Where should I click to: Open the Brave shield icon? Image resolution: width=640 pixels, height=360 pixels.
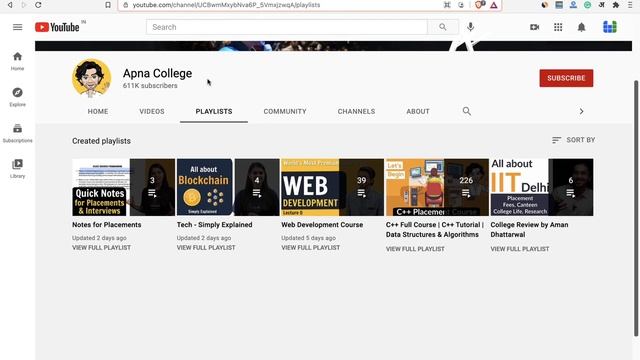(480, 5)
